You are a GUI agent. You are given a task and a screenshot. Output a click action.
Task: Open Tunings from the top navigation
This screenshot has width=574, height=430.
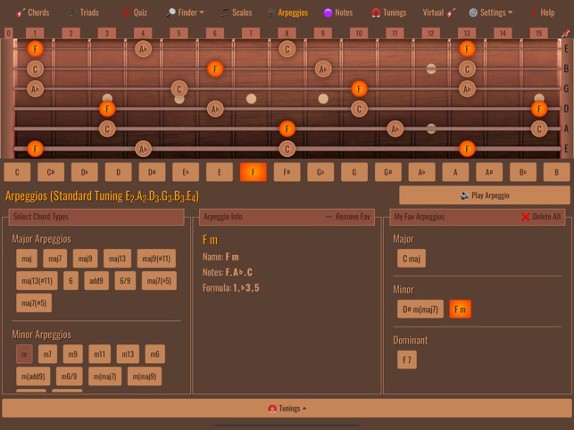[388, 12]
